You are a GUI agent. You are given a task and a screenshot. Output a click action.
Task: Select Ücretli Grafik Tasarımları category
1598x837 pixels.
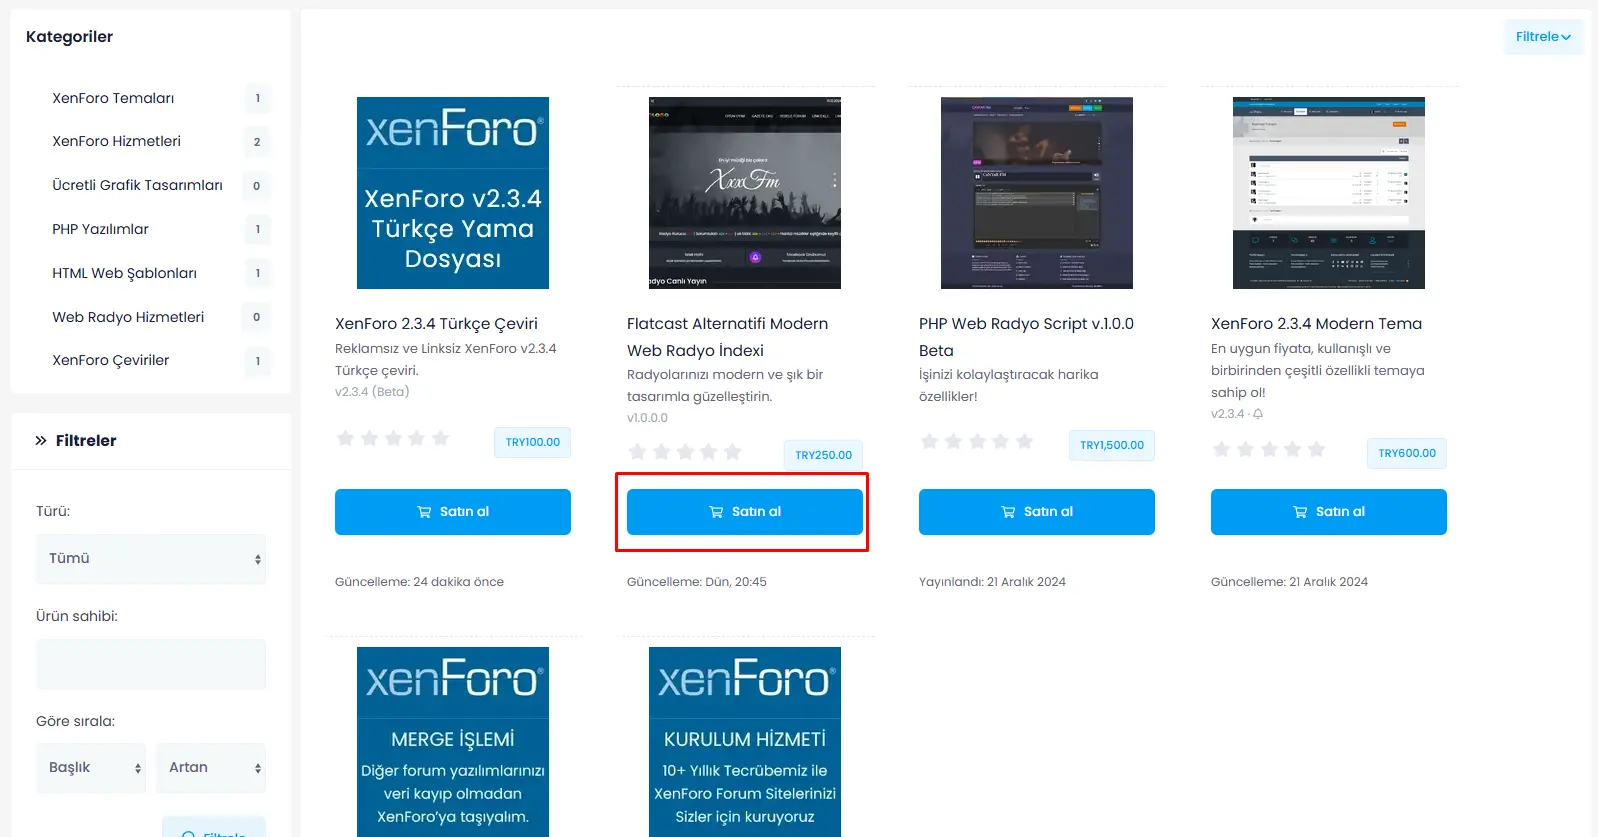(x=137, y=185)
